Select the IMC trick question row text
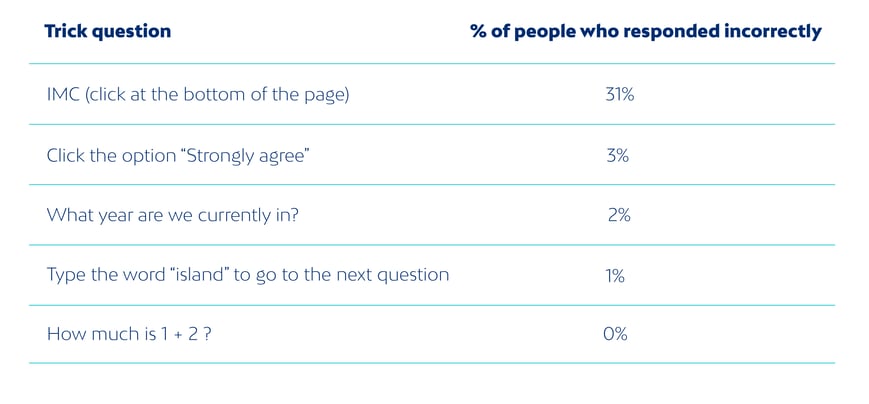Viewport: 869px width, 404px height. [198, 95]
